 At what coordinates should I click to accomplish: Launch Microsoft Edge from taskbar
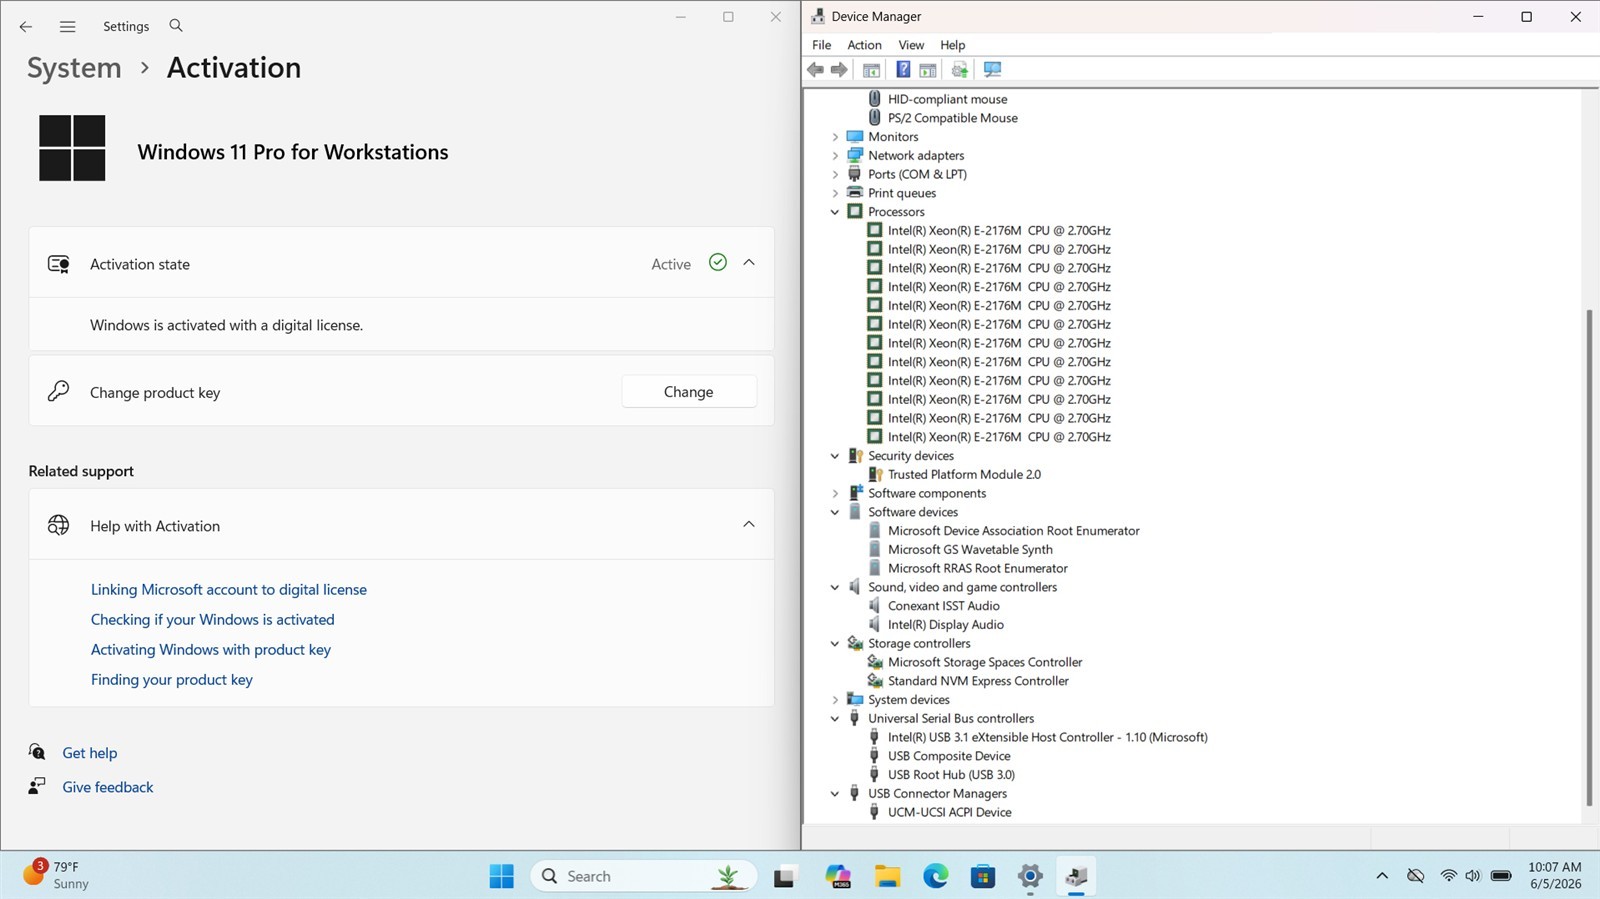(x=935, y=876)
